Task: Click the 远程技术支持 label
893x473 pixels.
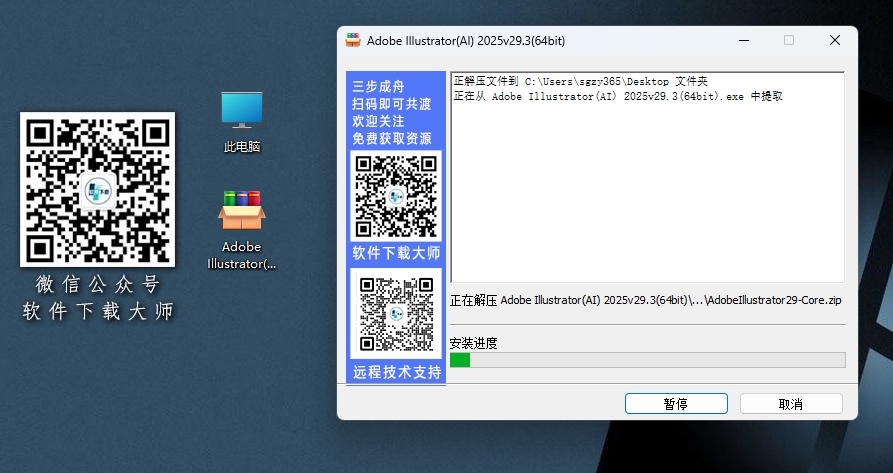Action: pos(397,372)
